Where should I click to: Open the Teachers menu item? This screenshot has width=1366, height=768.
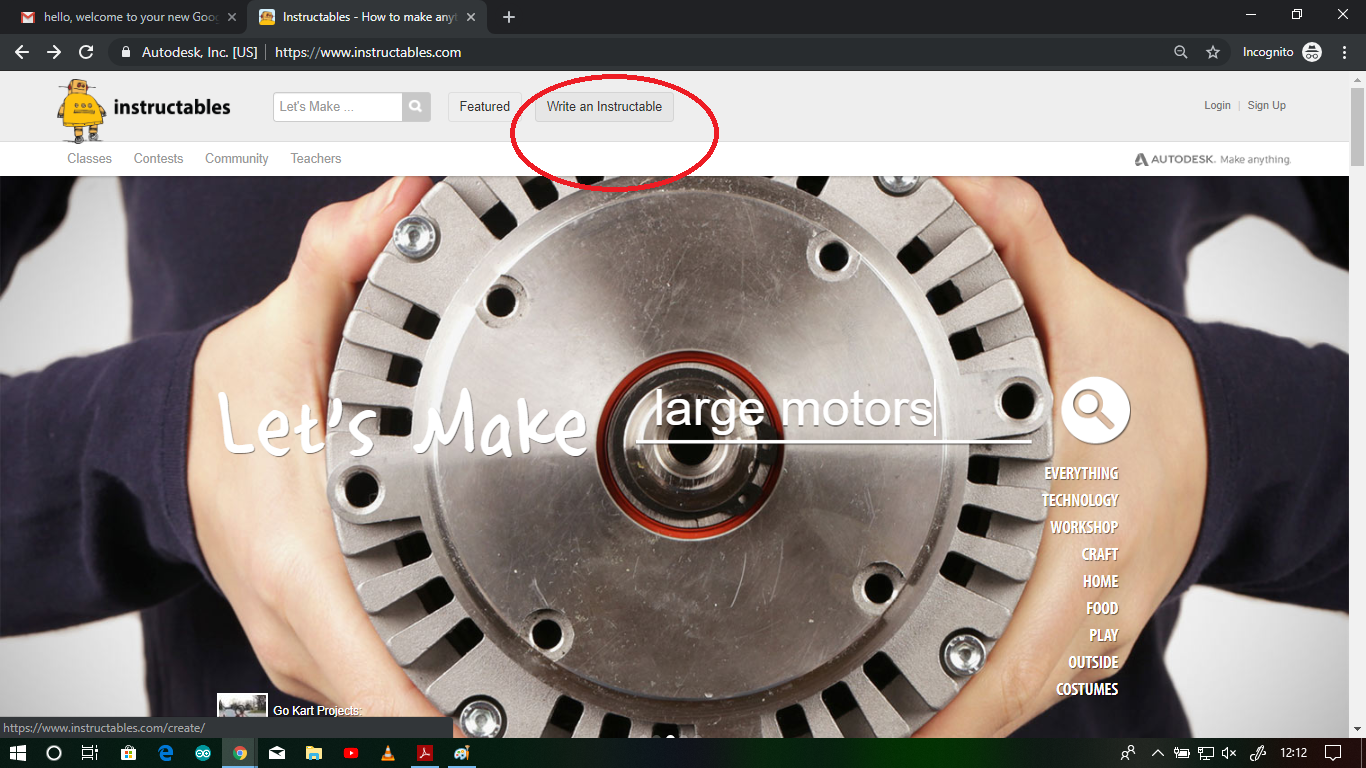[x=316, y=158]
